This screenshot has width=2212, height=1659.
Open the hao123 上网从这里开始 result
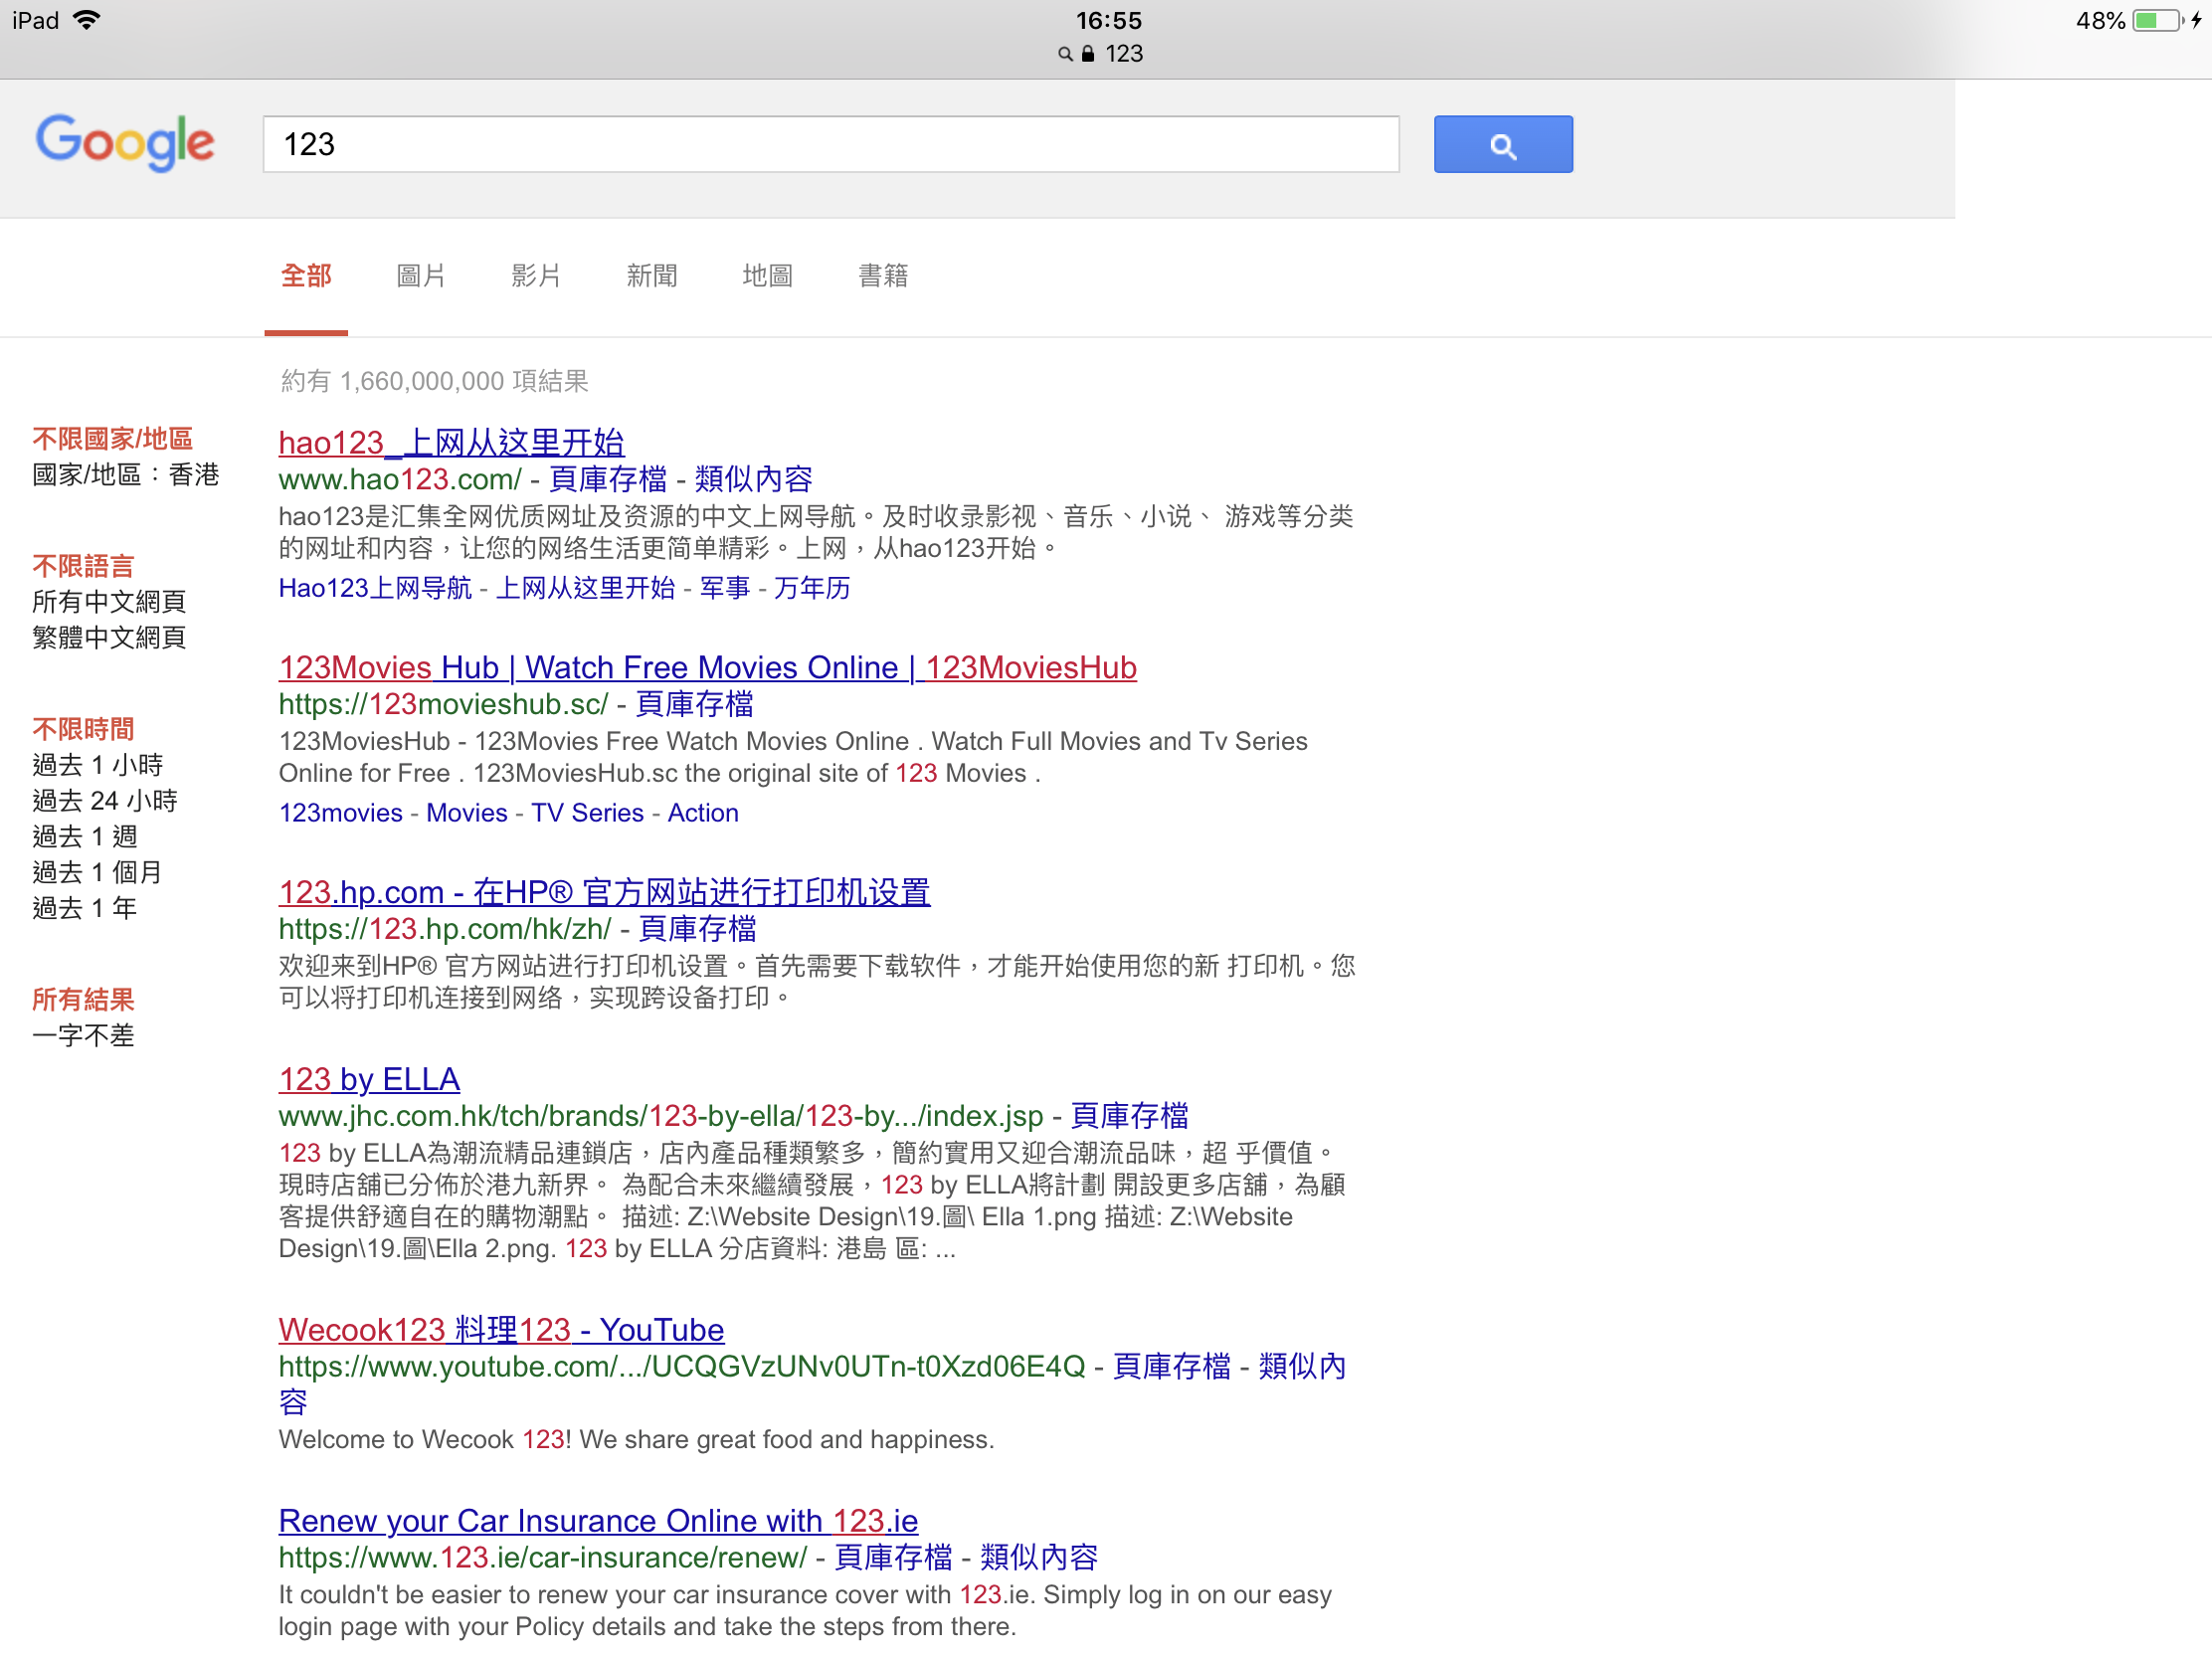click(451, 442)
